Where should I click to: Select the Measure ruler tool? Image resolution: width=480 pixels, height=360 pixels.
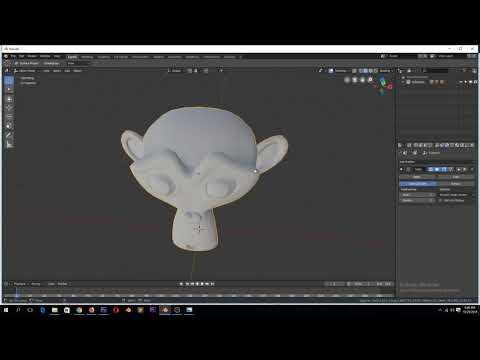(x=9, y=144)
